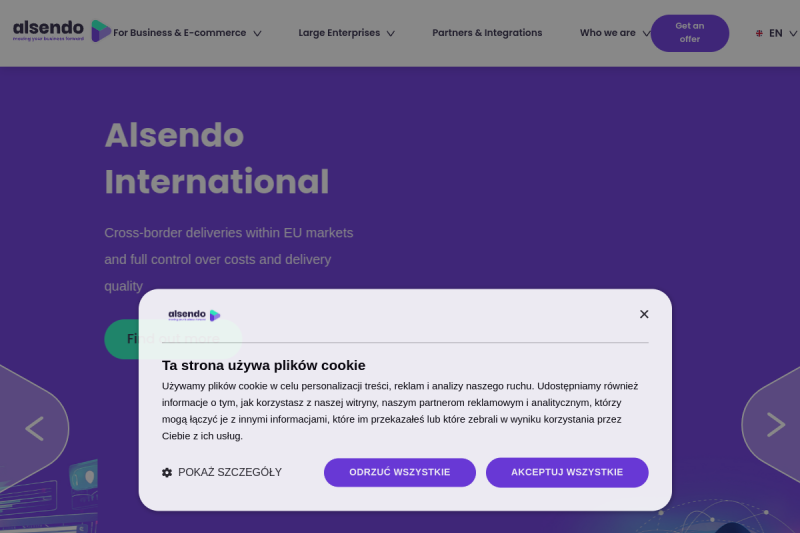800x533 pixels.
Task: Open Partners & Integrations page
Action: [487, 33]
